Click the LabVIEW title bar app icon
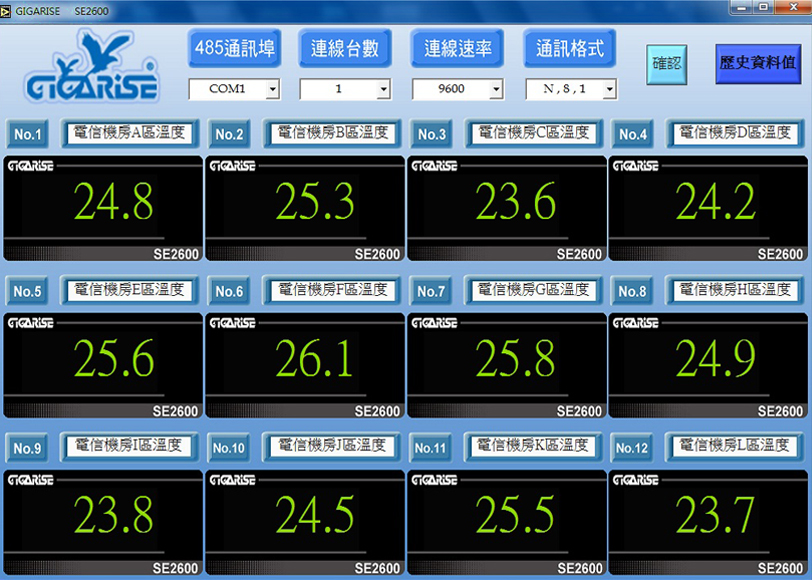This screenshot has width=812, height=580. tap(6, 11)
